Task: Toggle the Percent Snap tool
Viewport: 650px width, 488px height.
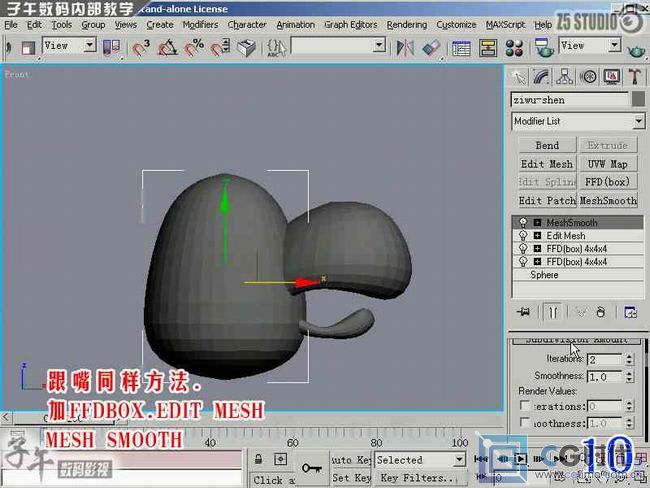Action: pos(194,47)
